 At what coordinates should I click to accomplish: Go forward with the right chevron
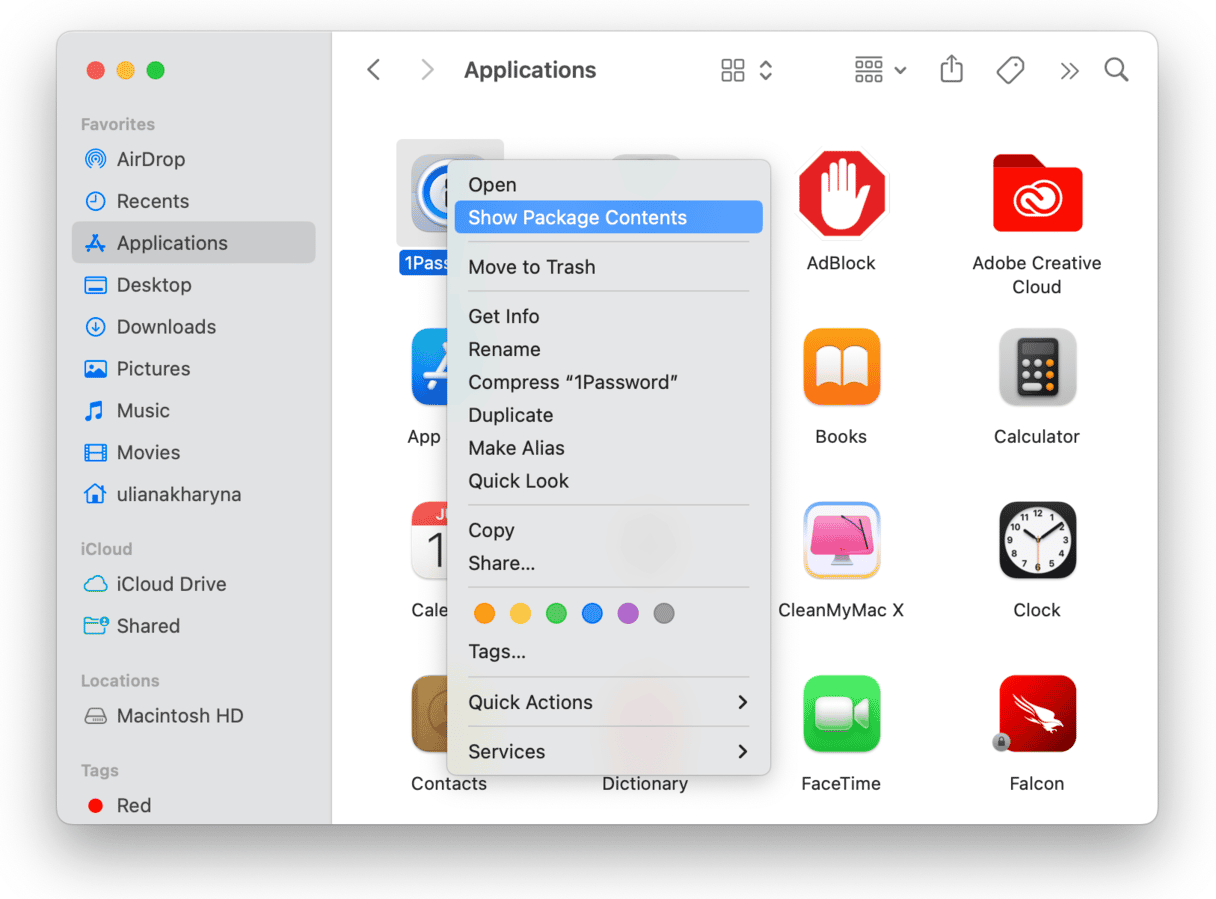[x=427, y=70]
